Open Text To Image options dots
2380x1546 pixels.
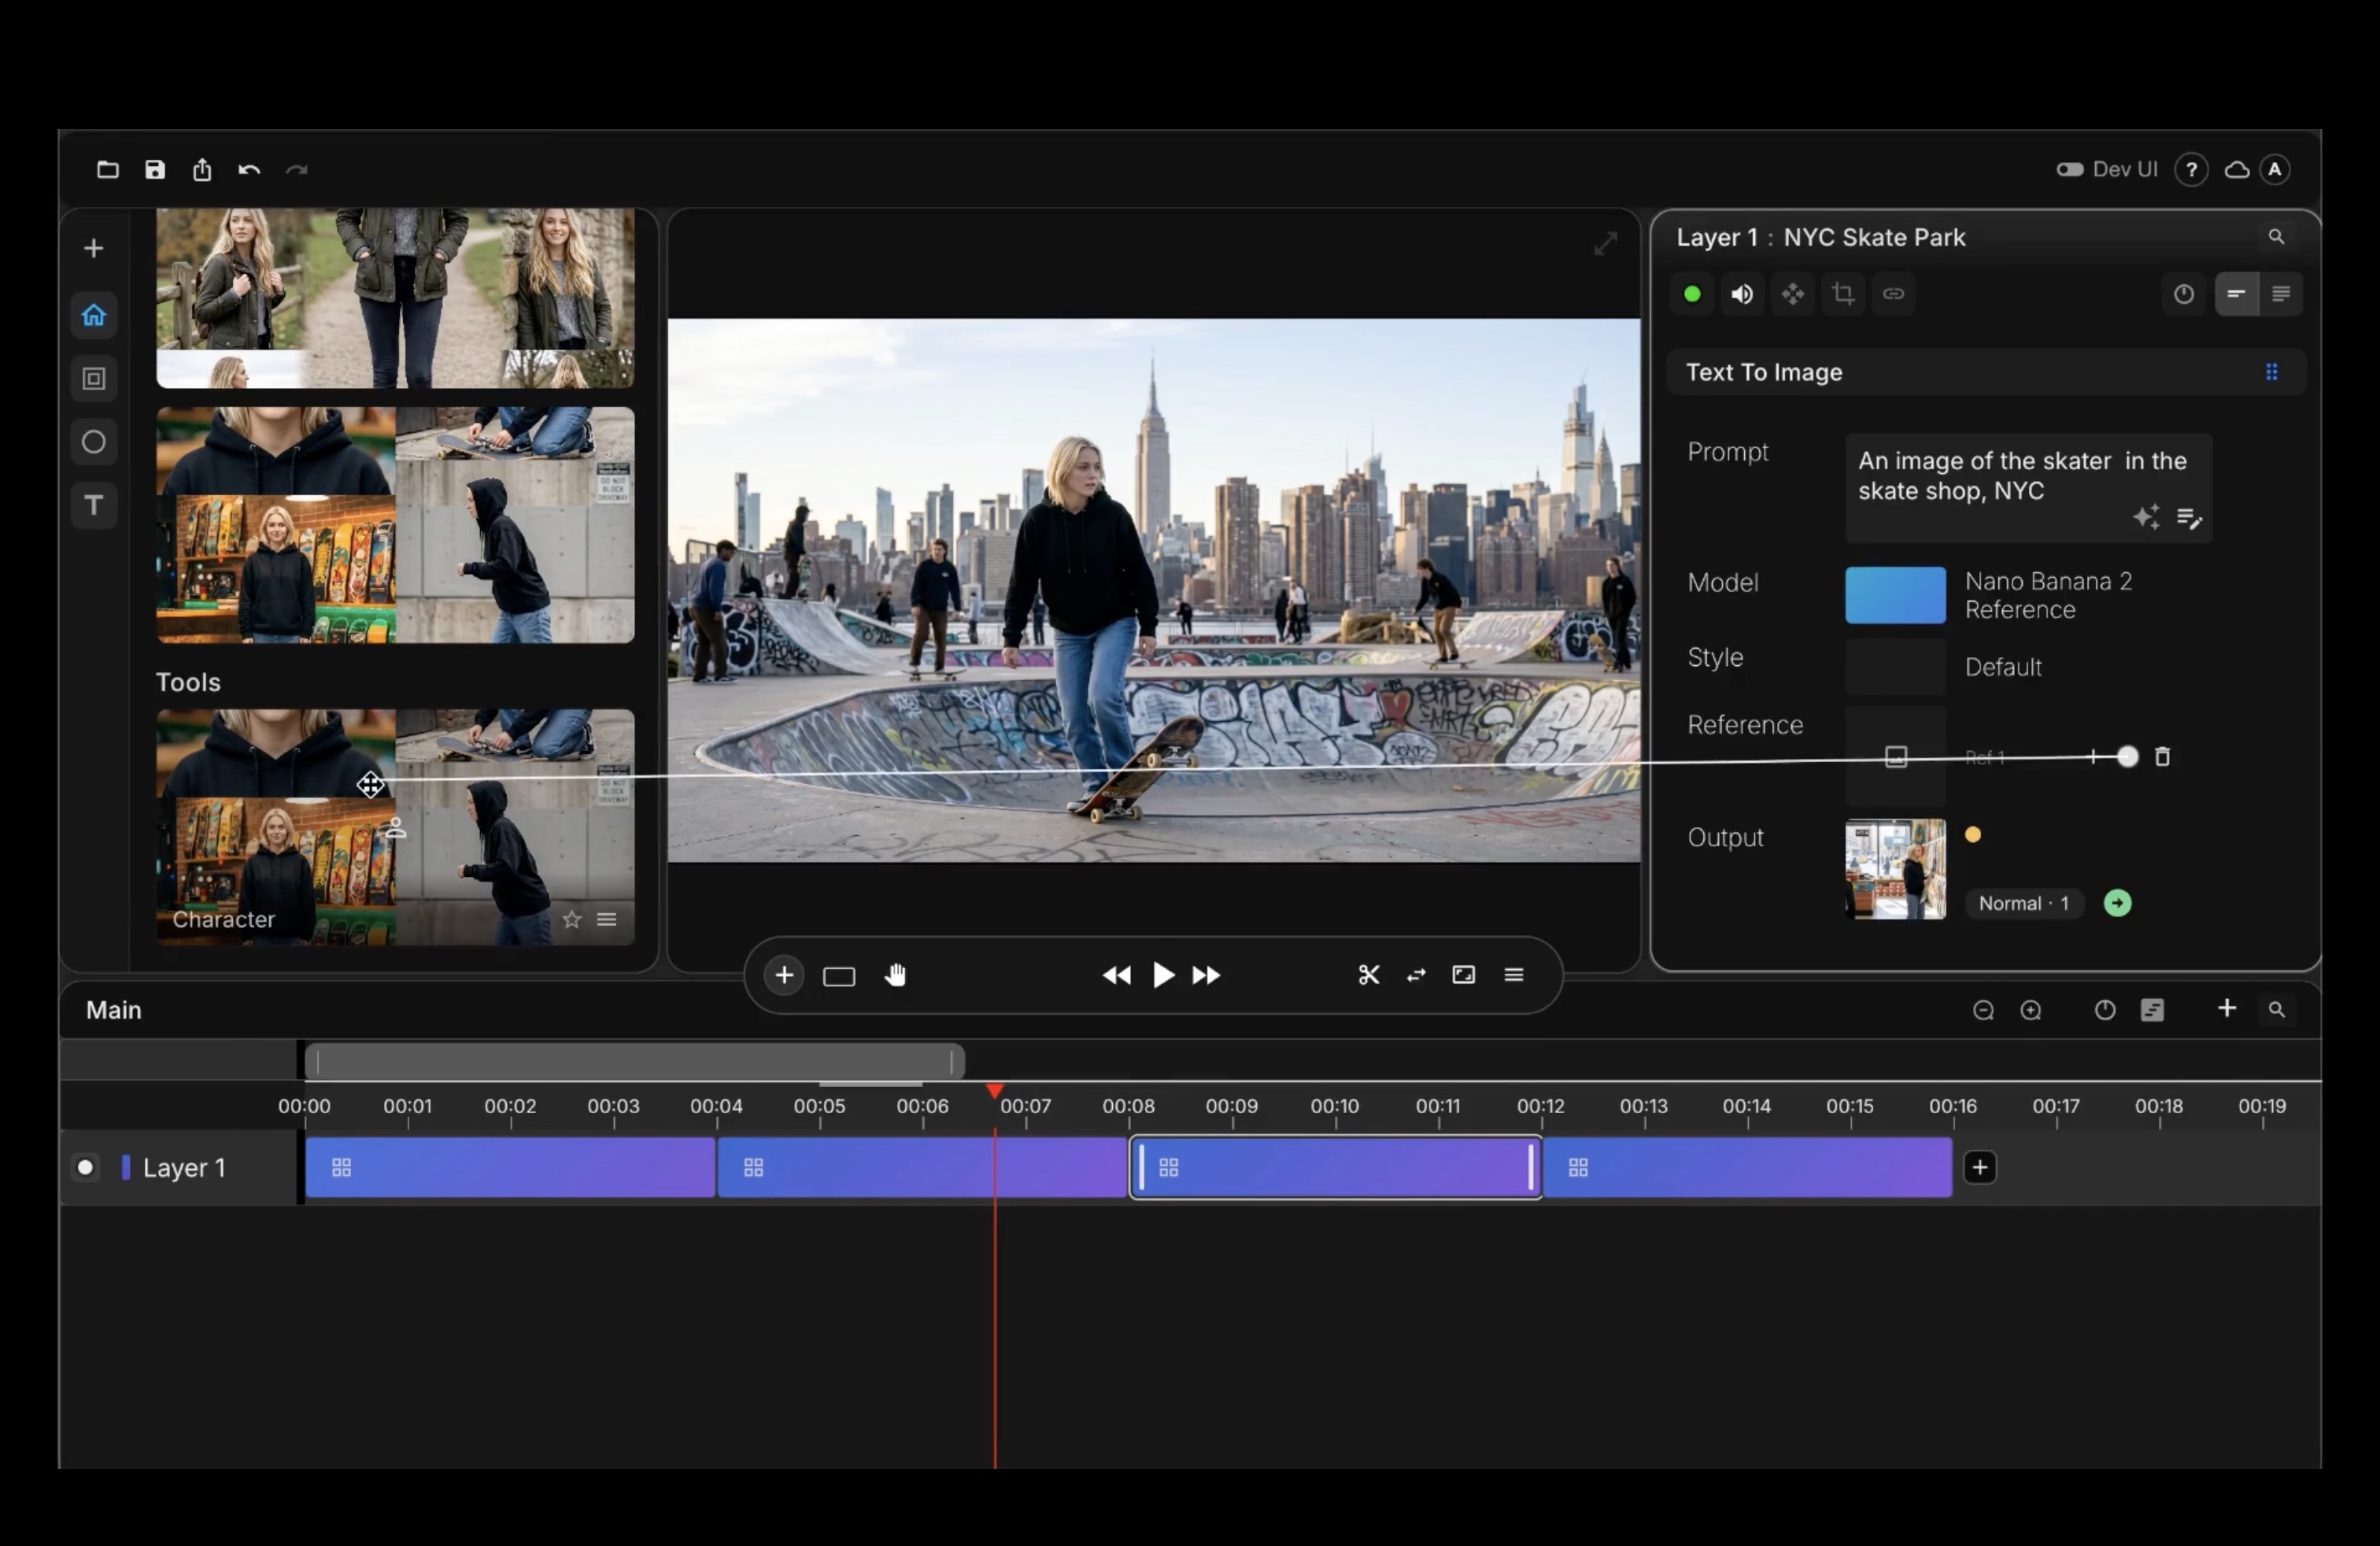click(2271, 372)
